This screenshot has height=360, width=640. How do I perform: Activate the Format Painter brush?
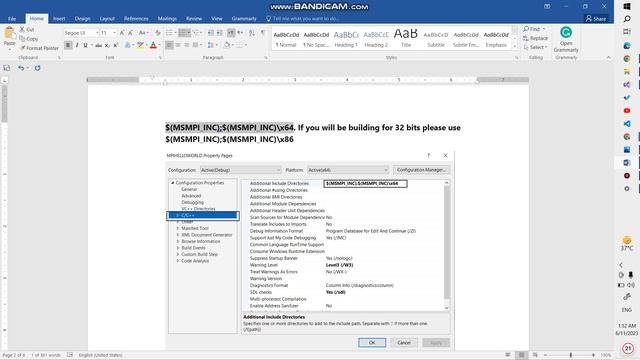(x=22, y=48)
